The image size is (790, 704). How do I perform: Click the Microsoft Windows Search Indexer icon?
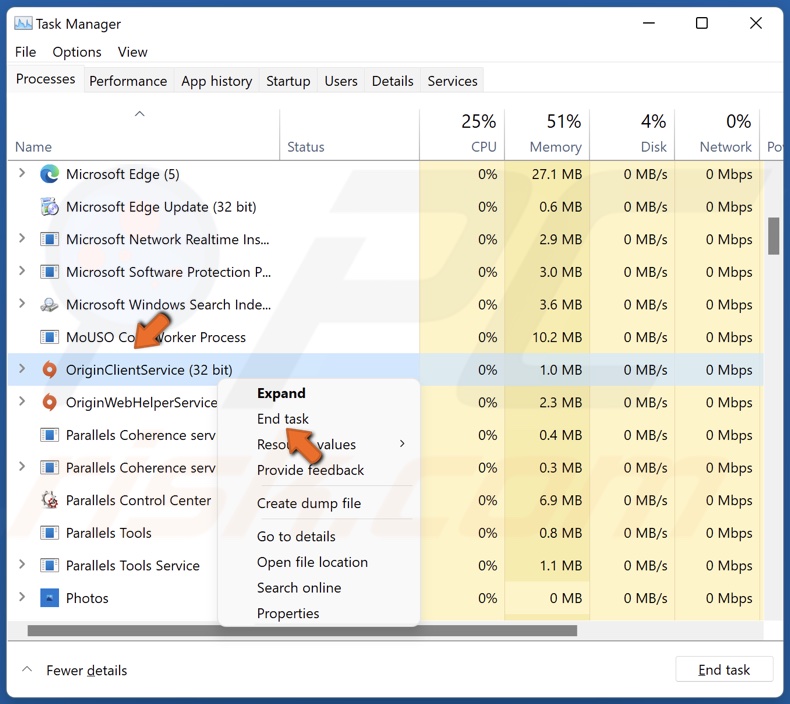(x=49, y=305)
